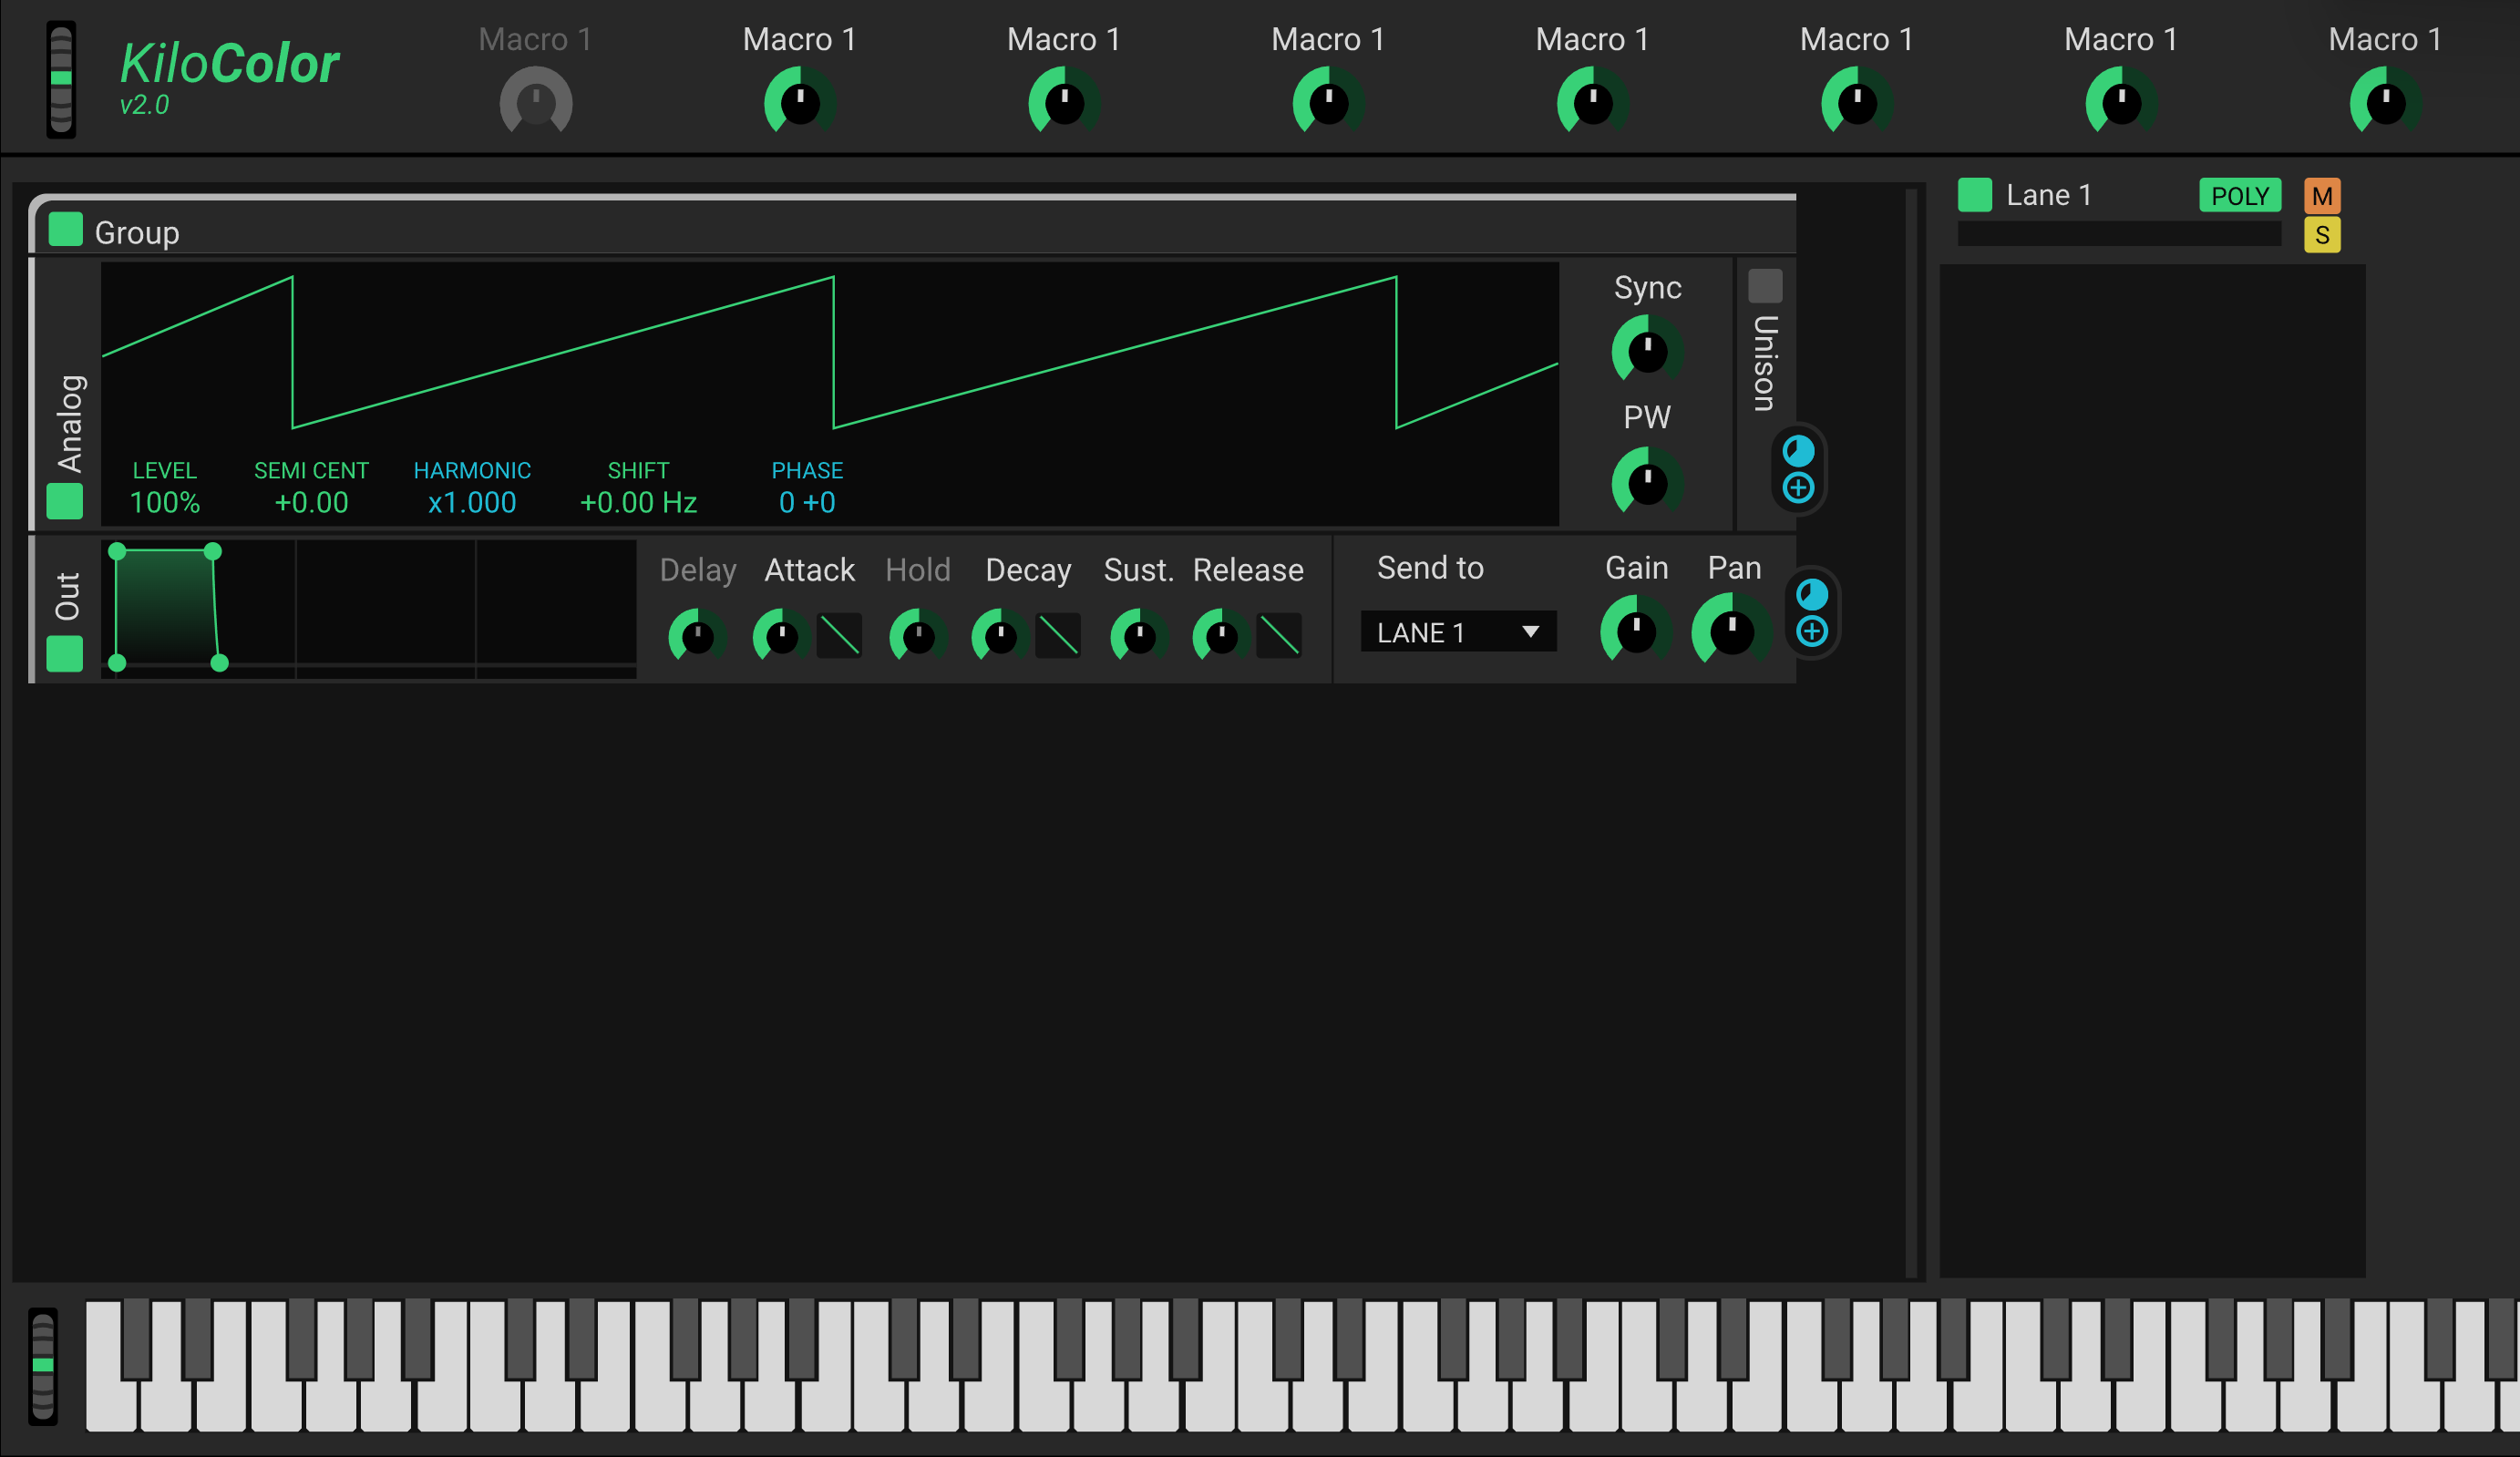Disable the Analog oscillator power square
This screenshot has height=1457, width=2520.
coord(65,501)
